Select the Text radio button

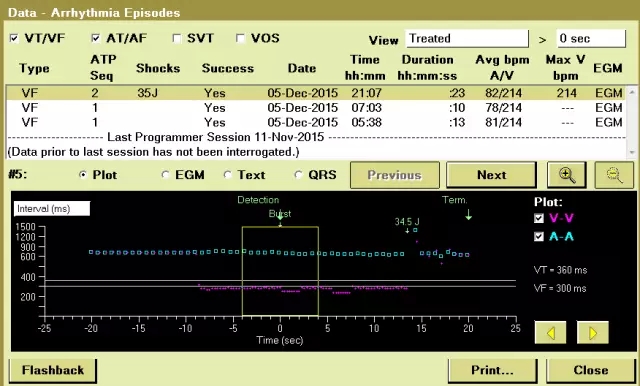pyautogui.click(x=228, y=175)
